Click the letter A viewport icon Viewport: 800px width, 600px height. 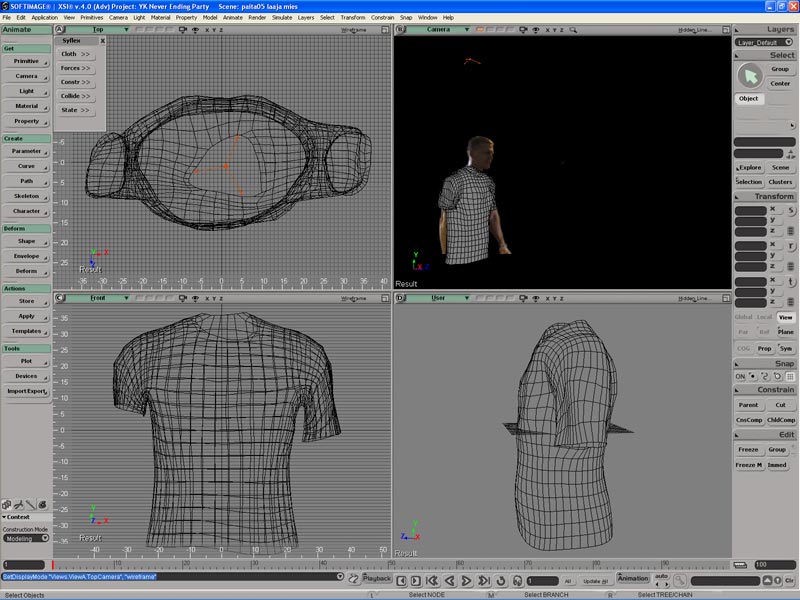(x=60, y=30)
